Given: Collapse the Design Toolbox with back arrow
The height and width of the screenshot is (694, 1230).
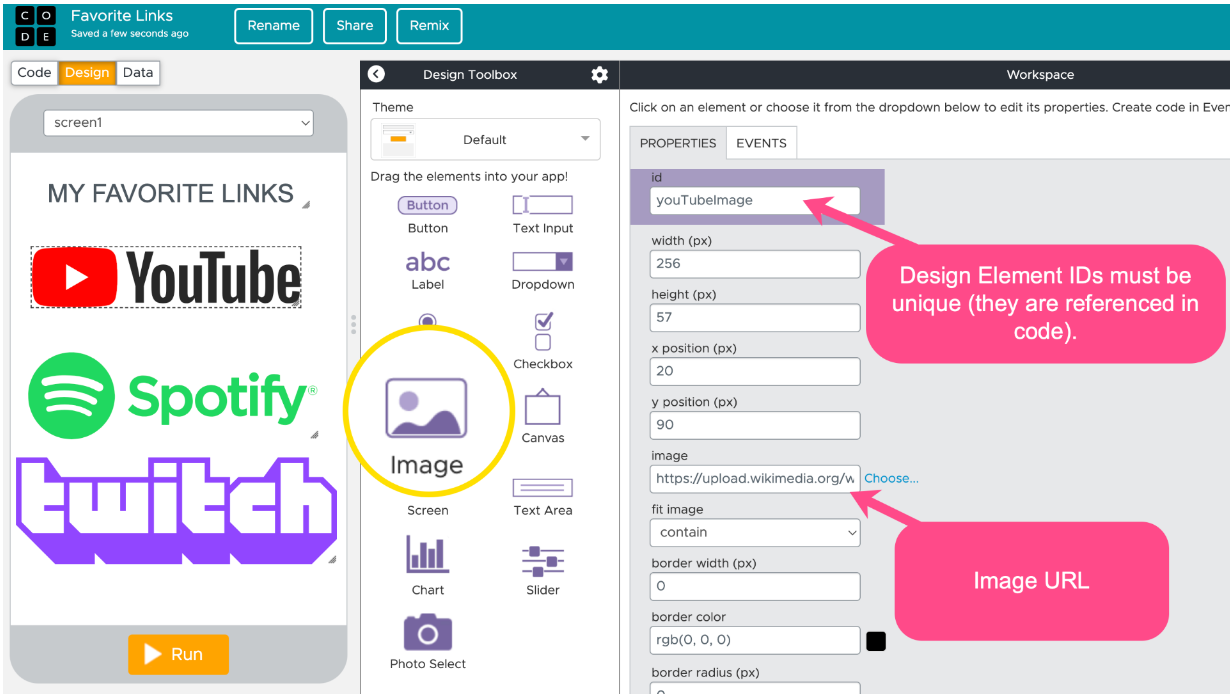Looking at the screenshot, I should (x=376, y=74).
